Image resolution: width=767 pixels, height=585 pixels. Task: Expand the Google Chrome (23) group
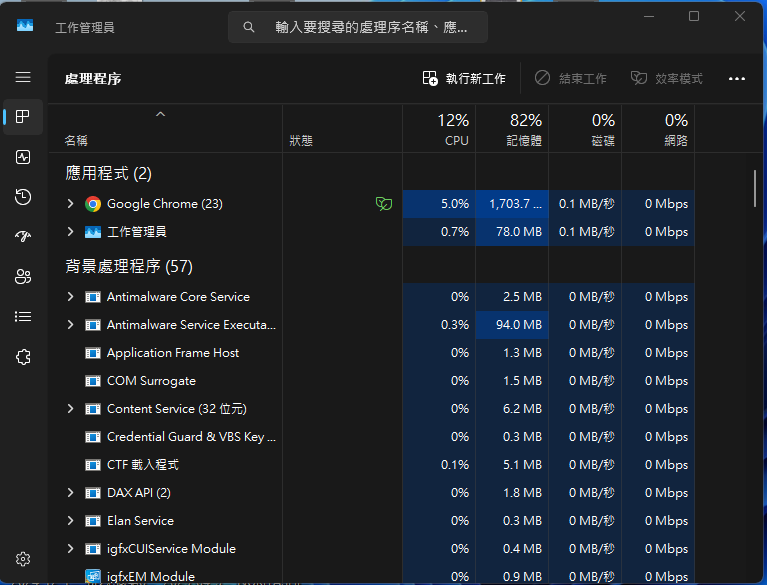70,203
